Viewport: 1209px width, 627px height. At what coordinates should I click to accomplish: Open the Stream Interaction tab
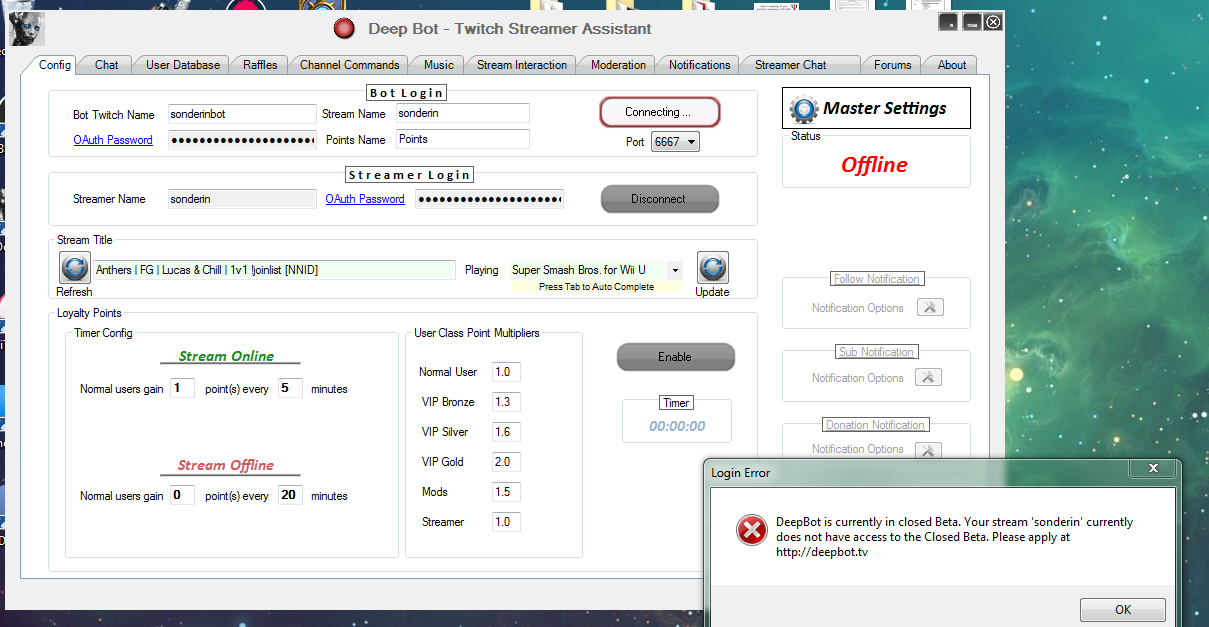coord(522,65)
